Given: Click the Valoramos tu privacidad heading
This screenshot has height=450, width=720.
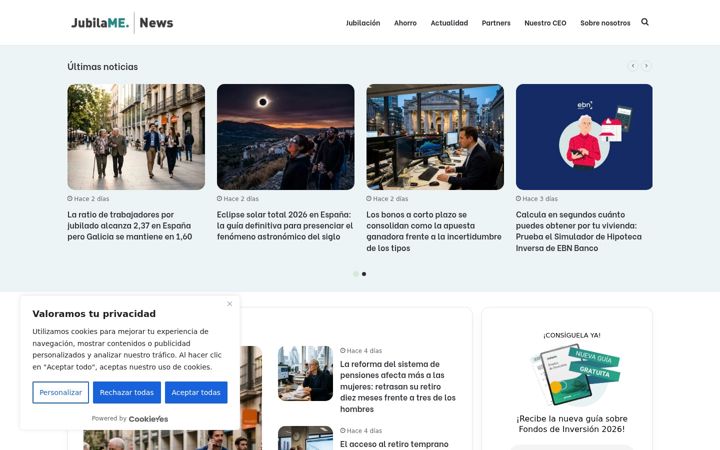Looking at the screenshot, I should pyautogui.click(x=94, y=314).
